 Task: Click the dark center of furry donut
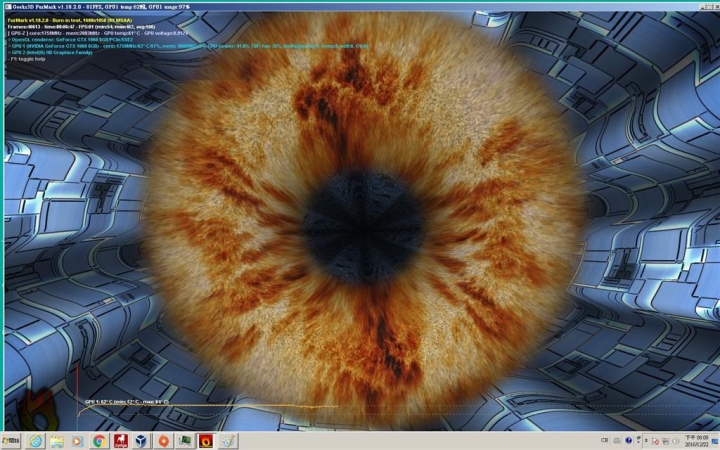[364, 227]
